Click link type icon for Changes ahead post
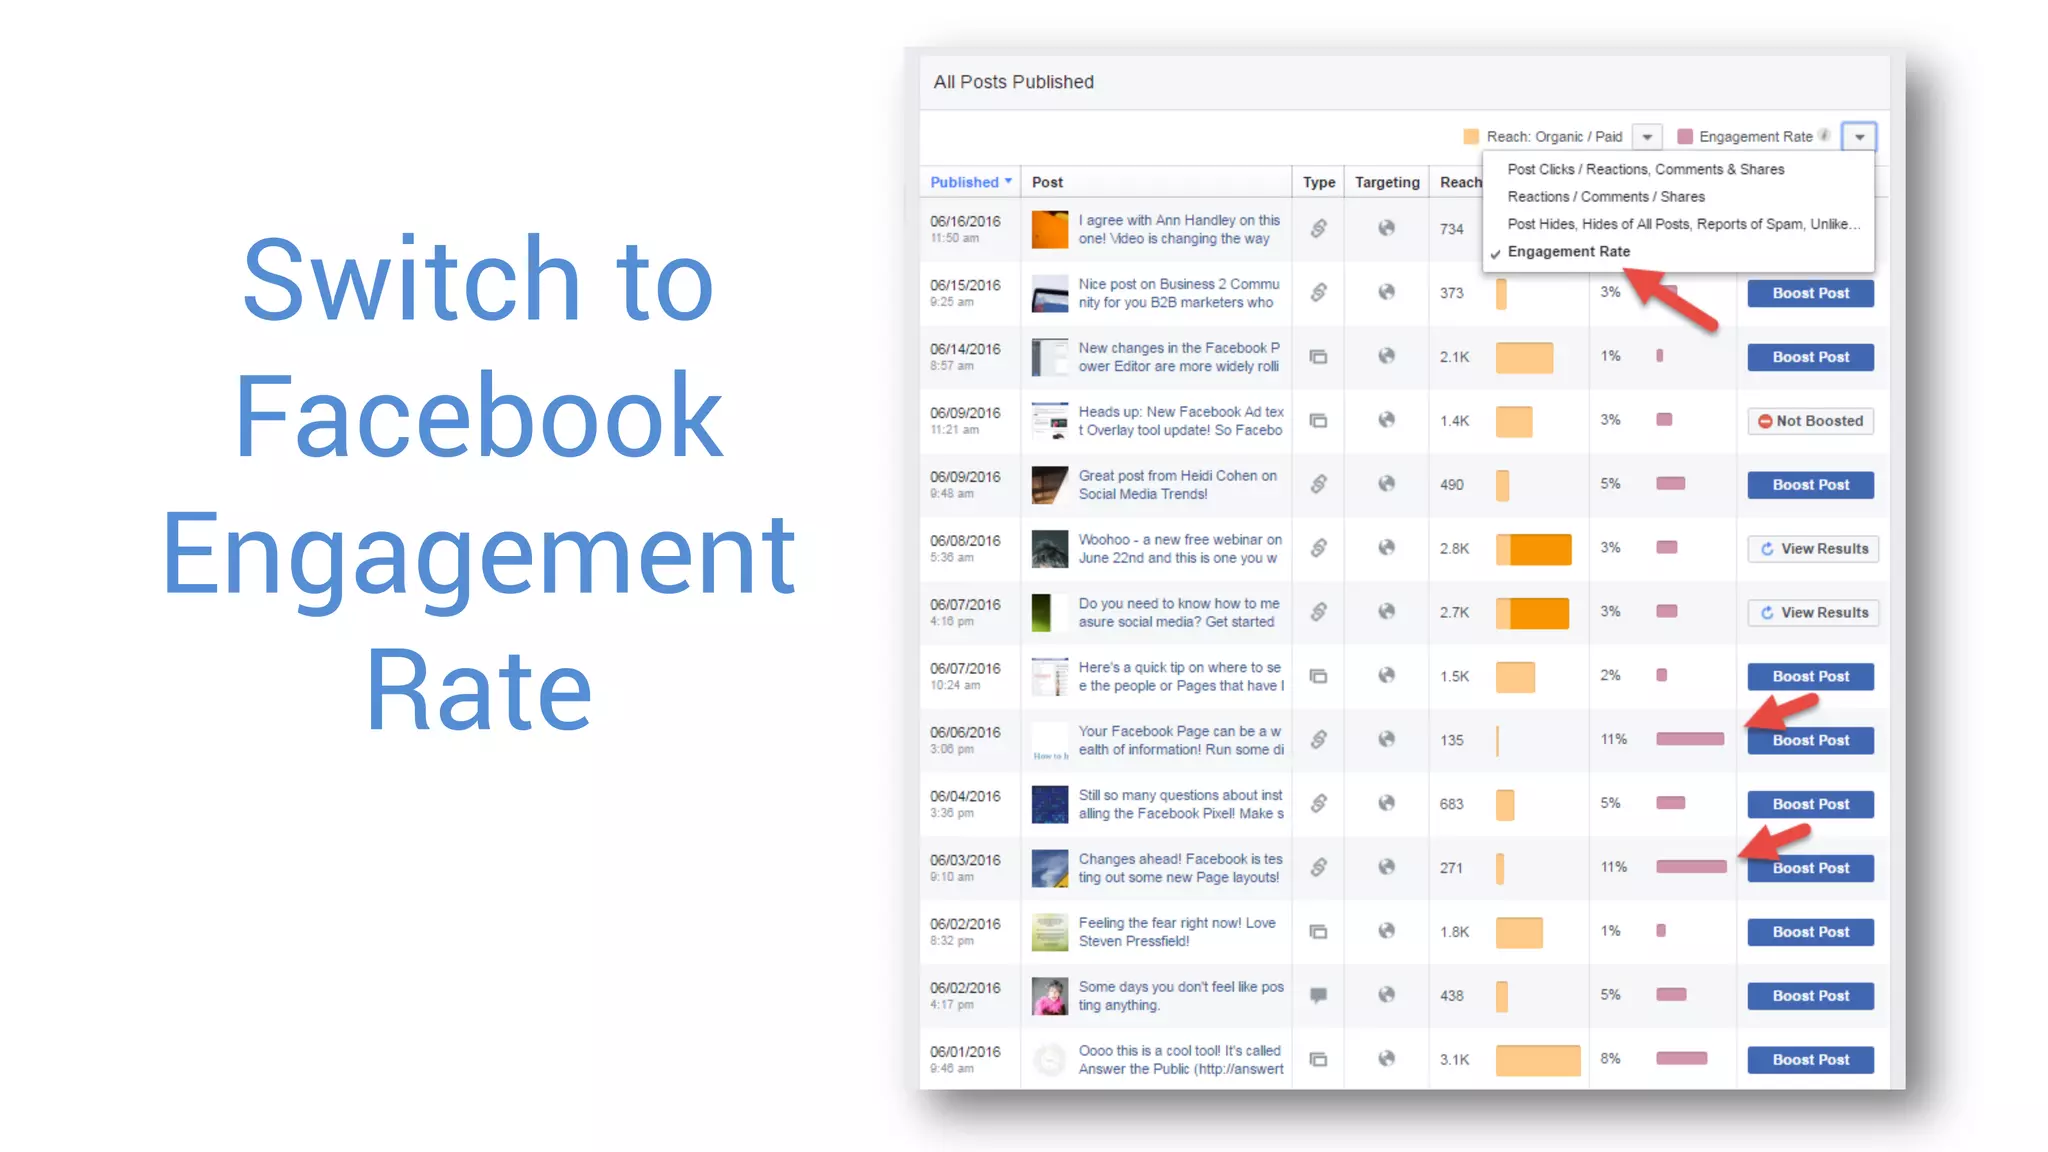 click(1319, 868)
